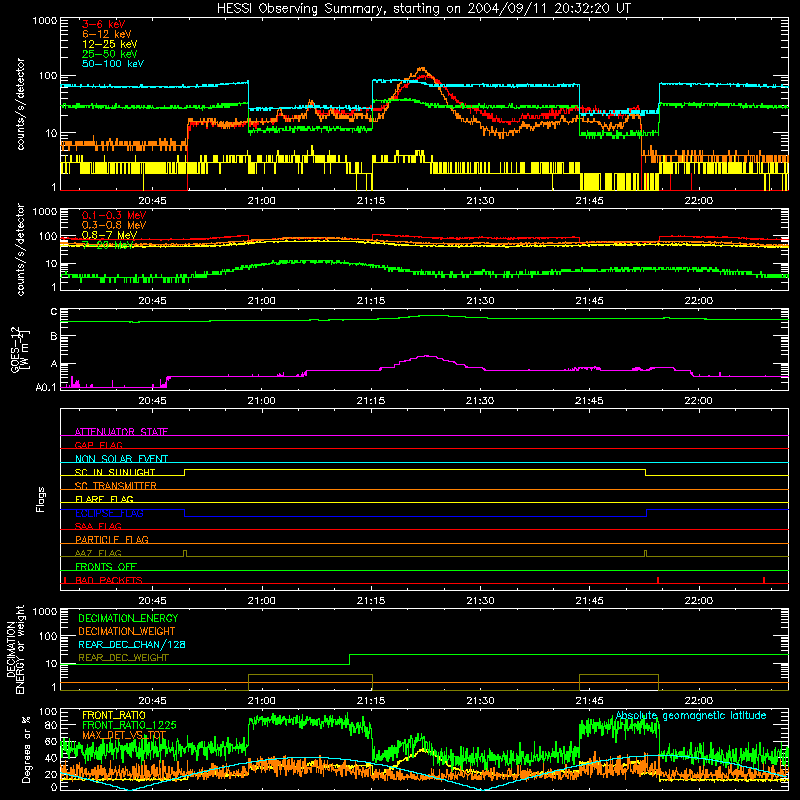This screenshot has width=800, height=800.
Task: Click the GOES-12 axis label
Action: [20, 349]
